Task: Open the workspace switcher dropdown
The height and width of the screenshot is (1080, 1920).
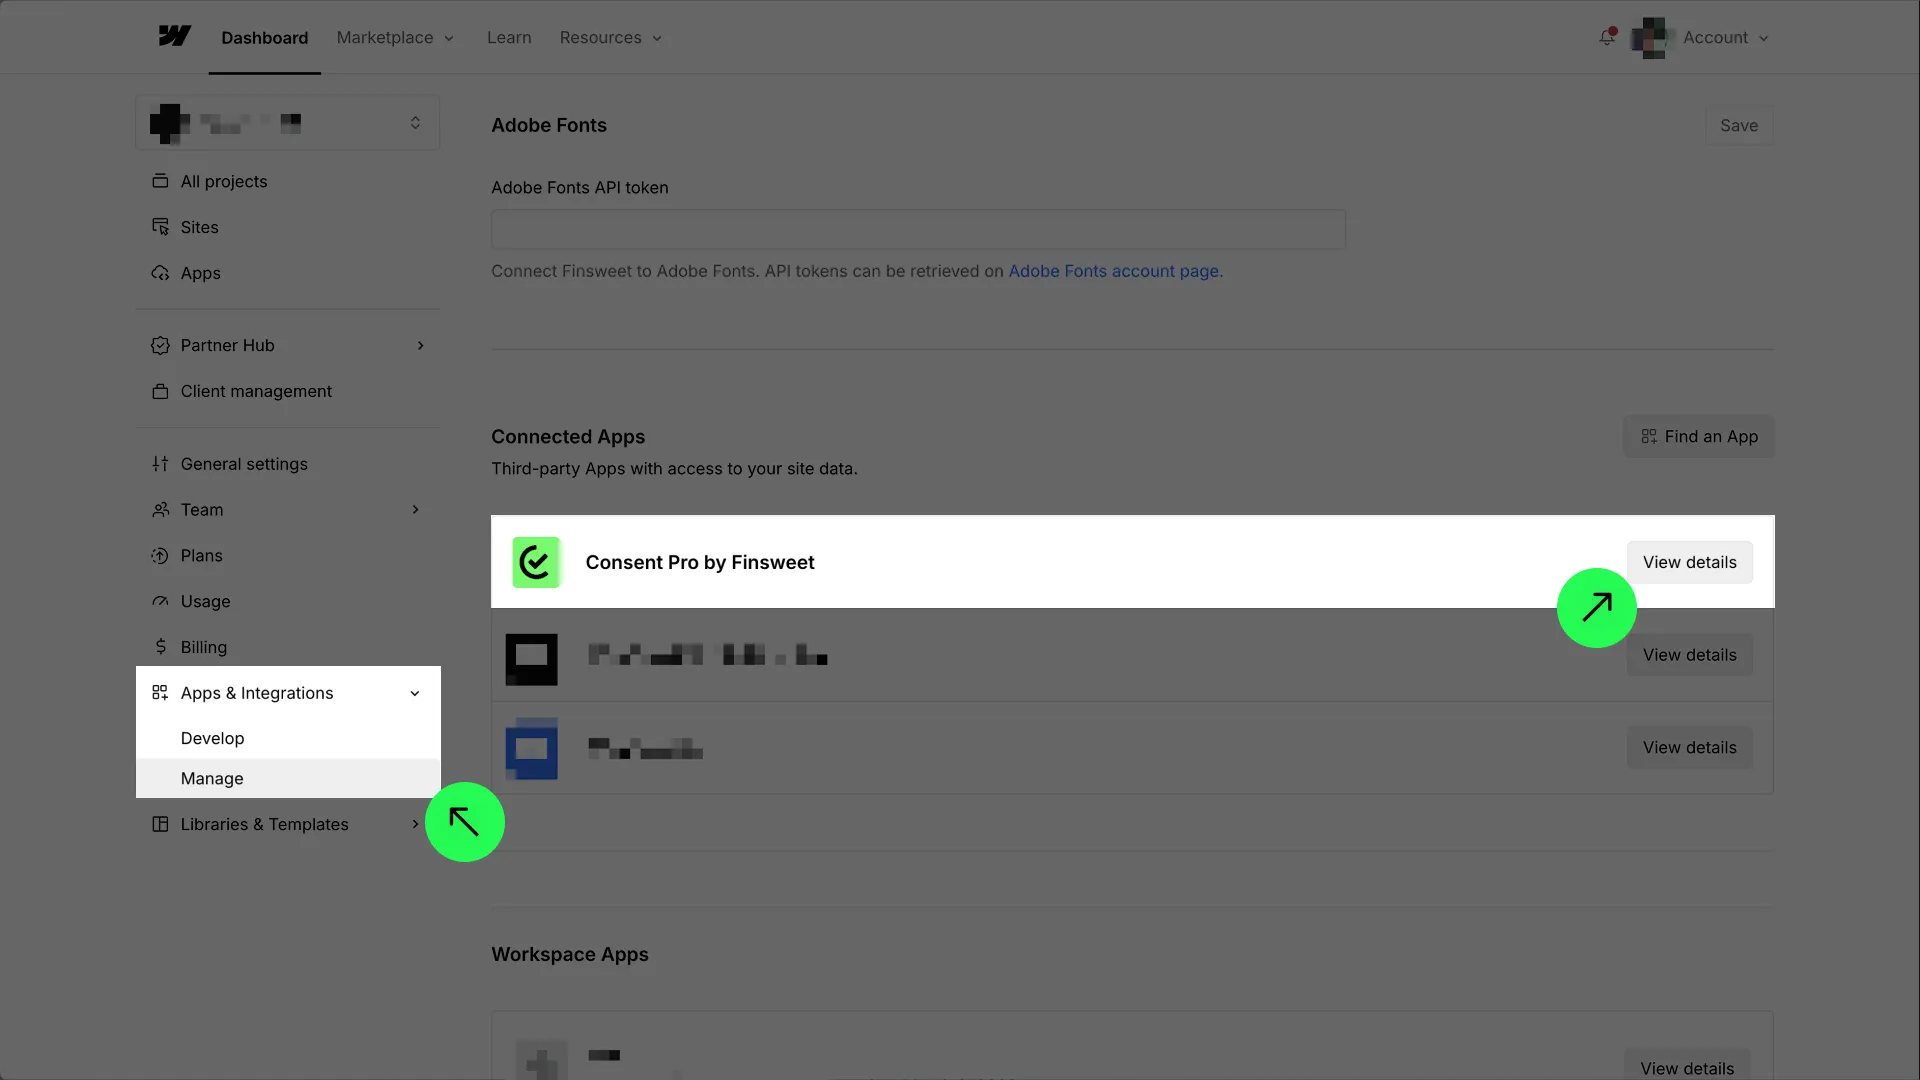Action: (x=287, y=123)
